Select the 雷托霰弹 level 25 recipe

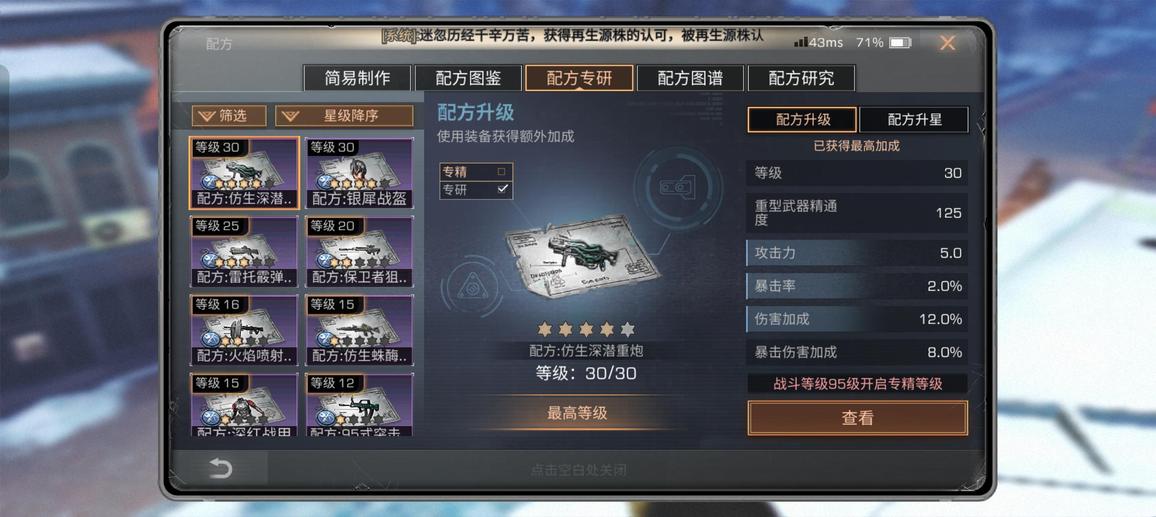point(244,252)
